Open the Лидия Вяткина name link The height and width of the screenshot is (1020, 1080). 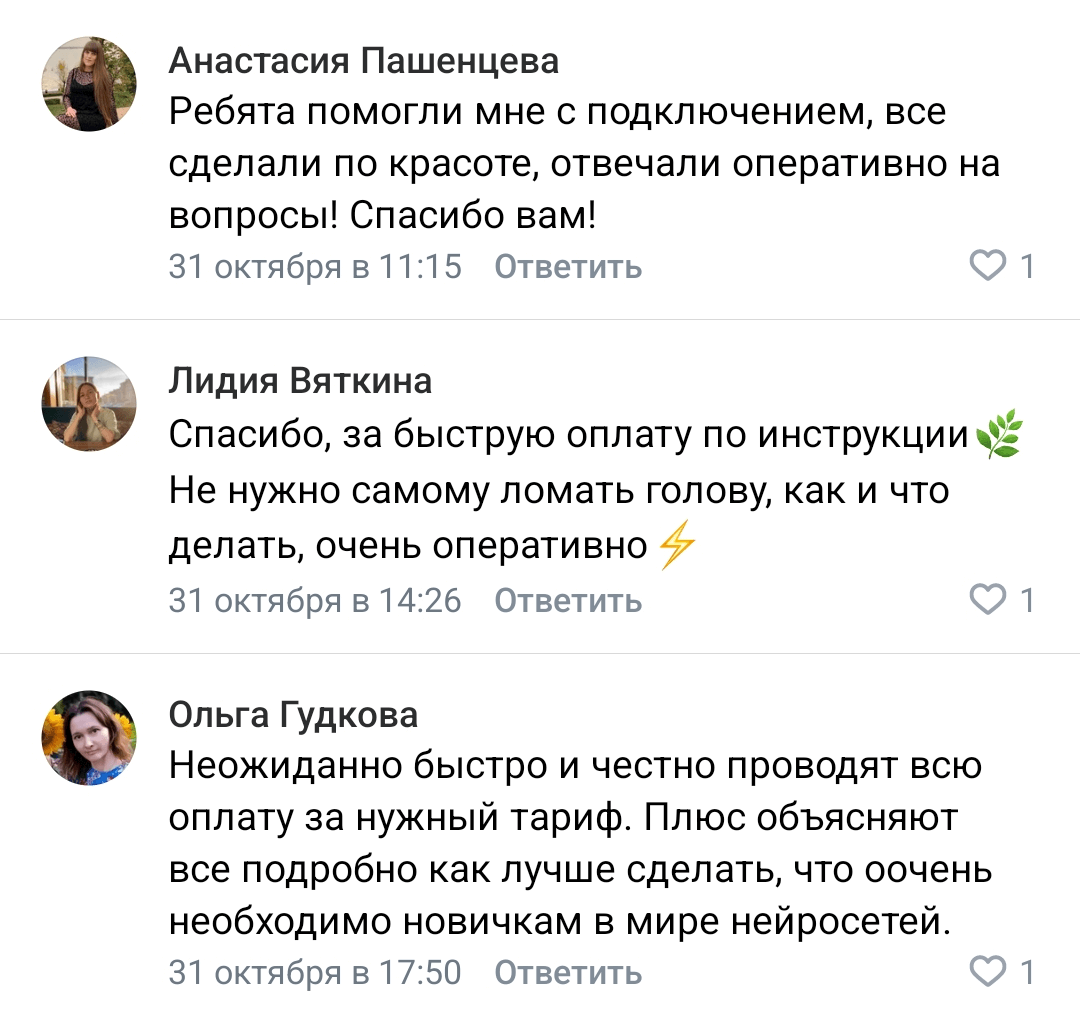[x=300, y=381]
